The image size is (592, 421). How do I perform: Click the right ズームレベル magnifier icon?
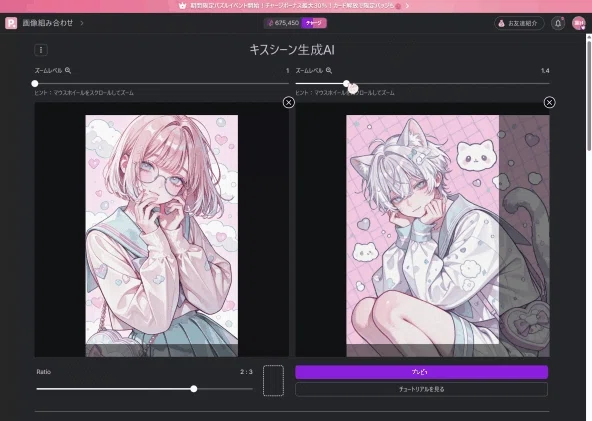(329, 70)
